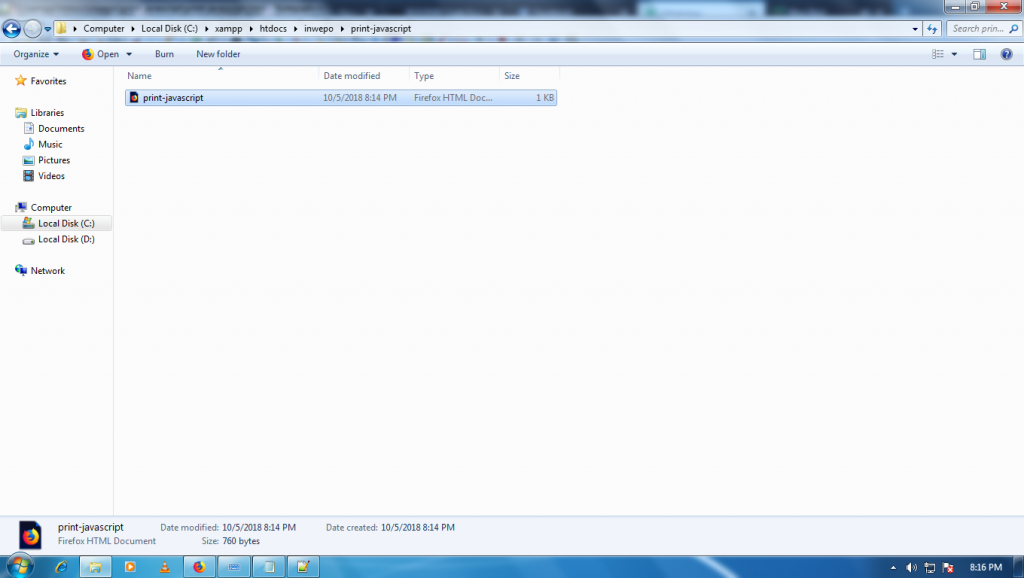Open the Documents library
This screenshot has height=578, width=1024.
pyautogui.click(x=61, y=129)
